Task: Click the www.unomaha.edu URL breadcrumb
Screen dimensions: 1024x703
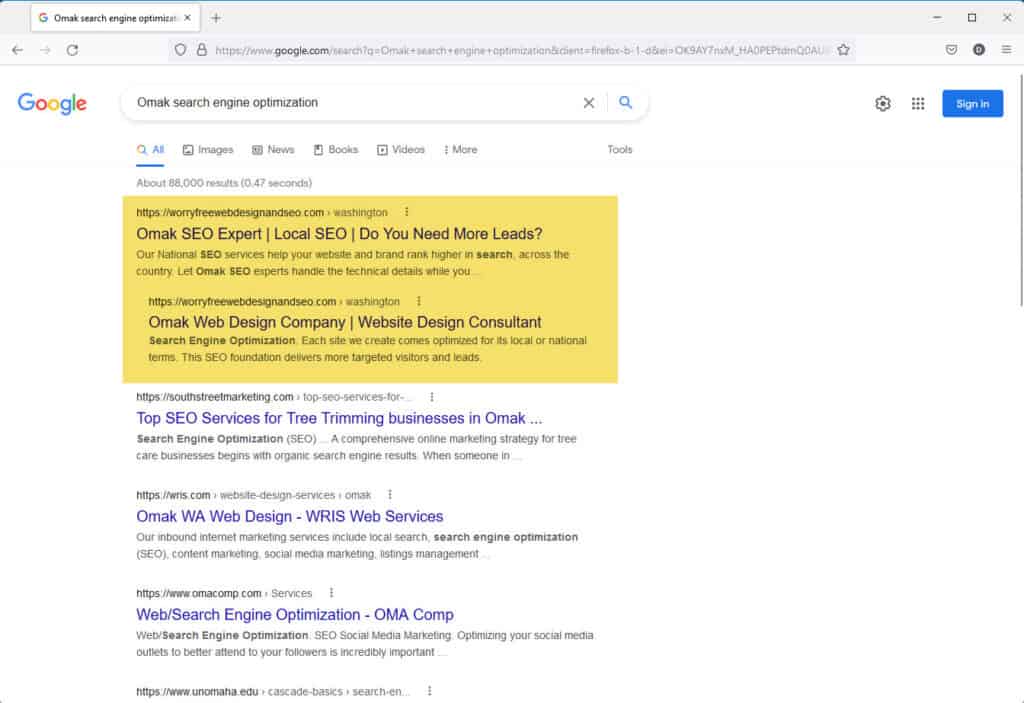Action: (x=273, y=691)
